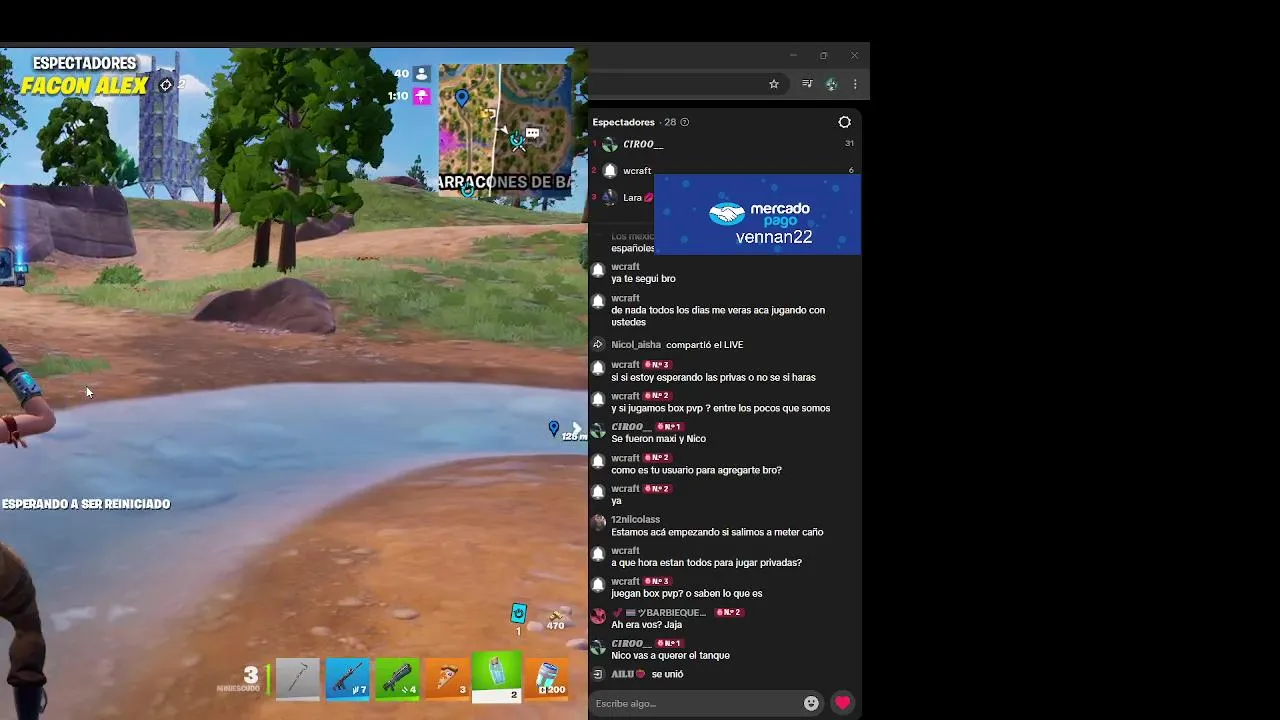The image size is (1280, 720).
Task: Open 12nicolass username in chat
Action: click(635, 520)
